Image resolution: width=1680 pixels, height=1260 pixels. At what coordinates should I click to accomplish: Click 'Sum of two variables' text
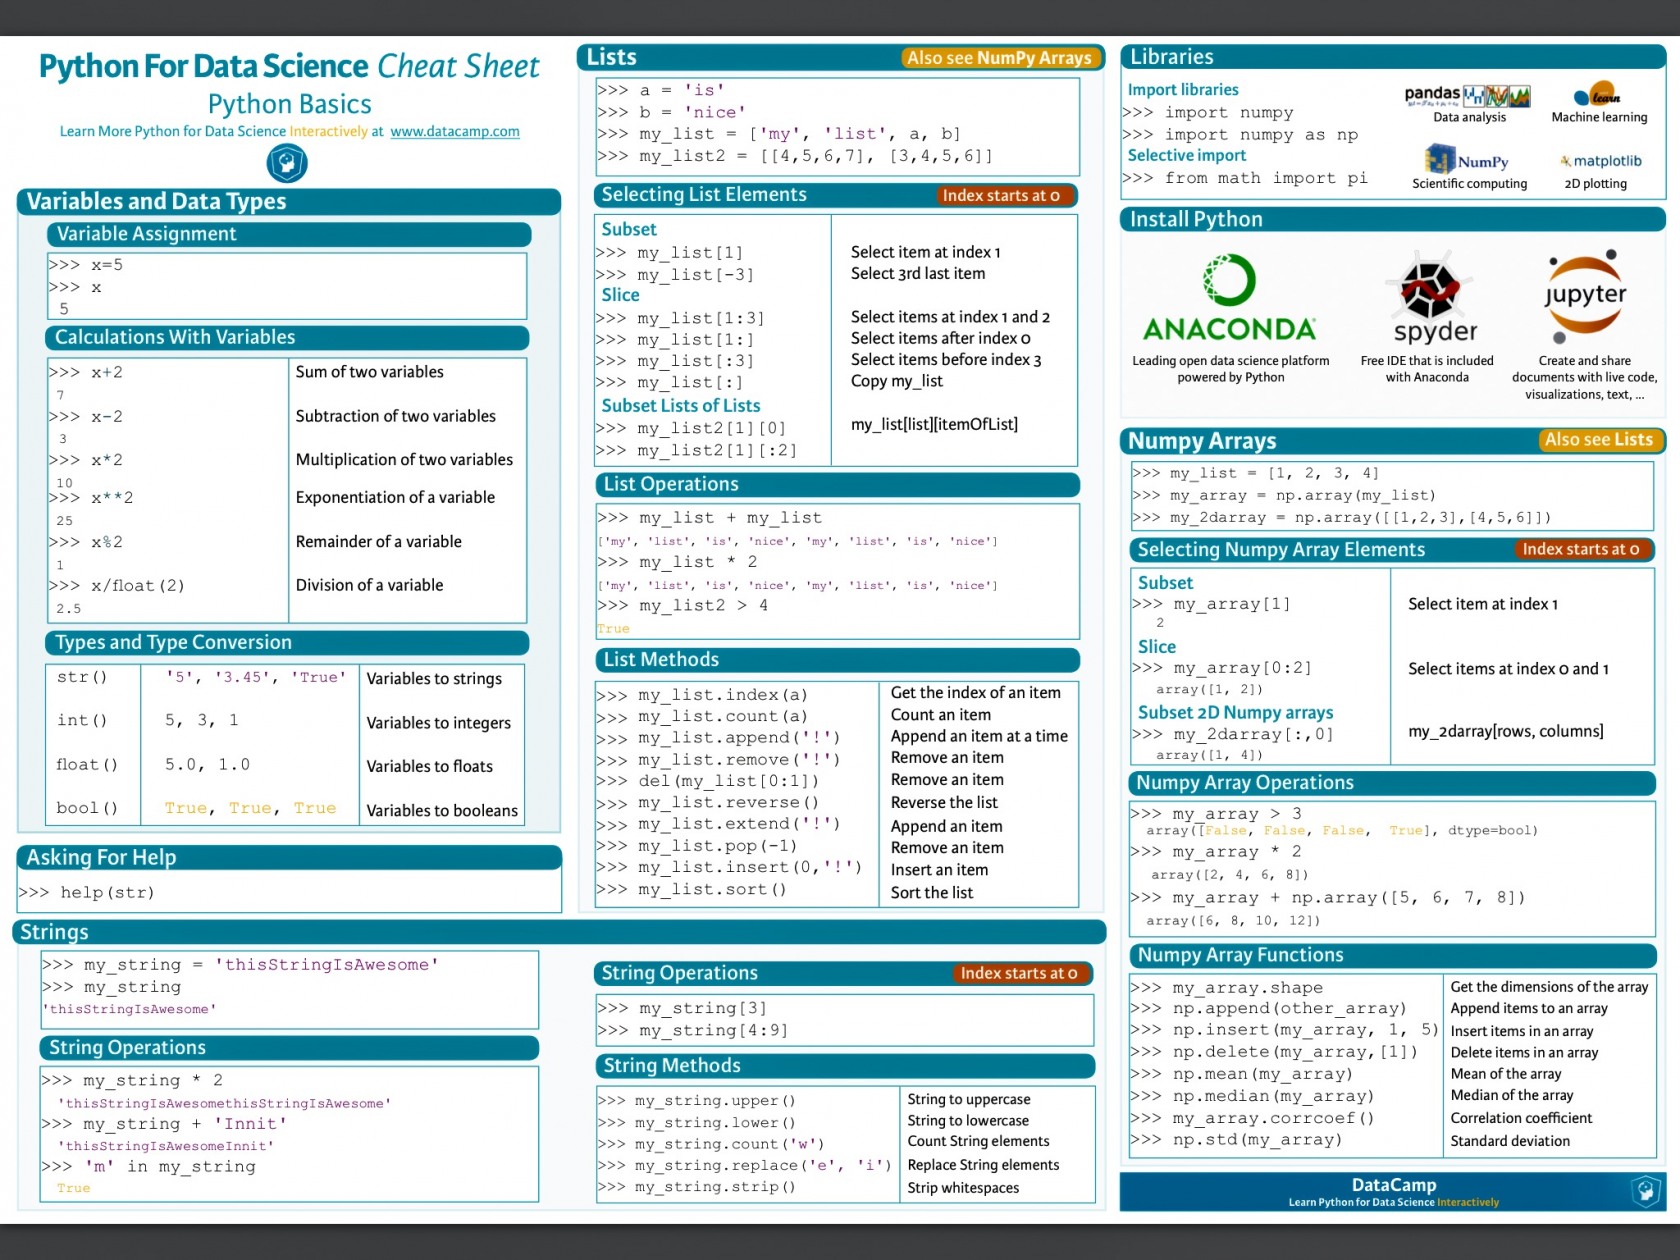pos(369,372)
